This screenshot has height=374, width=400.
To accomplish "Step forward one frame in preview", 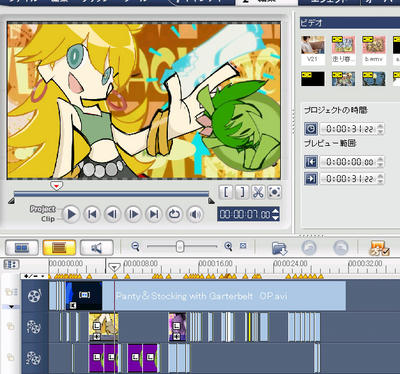I will 133,214.
